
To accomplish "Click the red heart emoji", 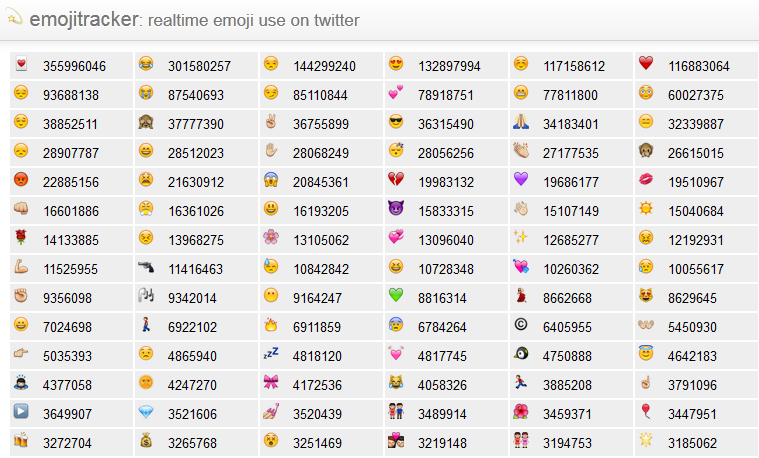I will (646, 65).
